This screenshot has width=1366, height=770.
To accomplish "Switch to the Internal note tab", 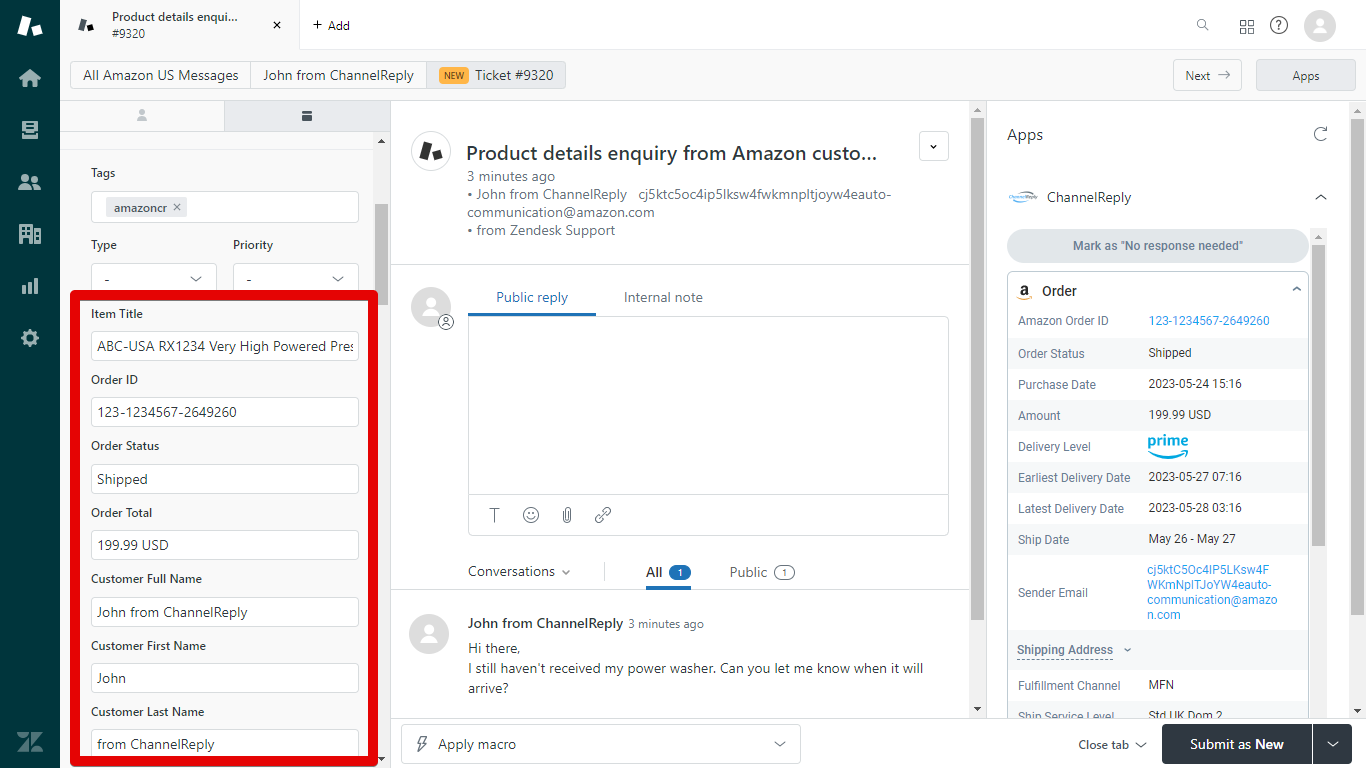I will [x=663, y=297].
